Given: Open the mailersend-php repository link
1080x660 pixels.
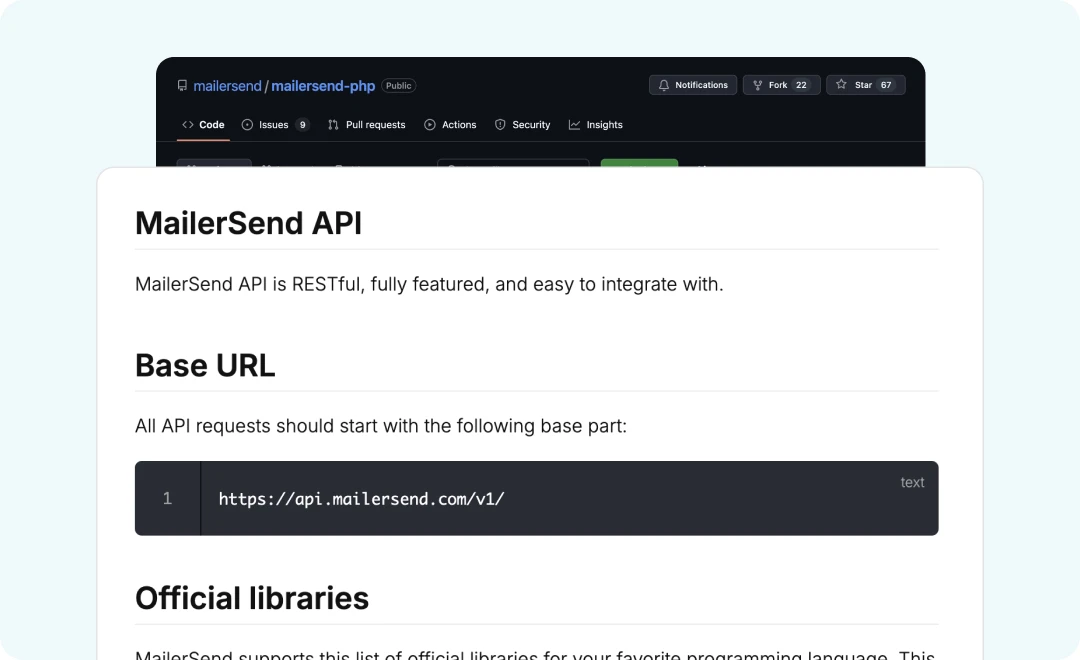Looking at the screenshot, I should tap(323, 85).
